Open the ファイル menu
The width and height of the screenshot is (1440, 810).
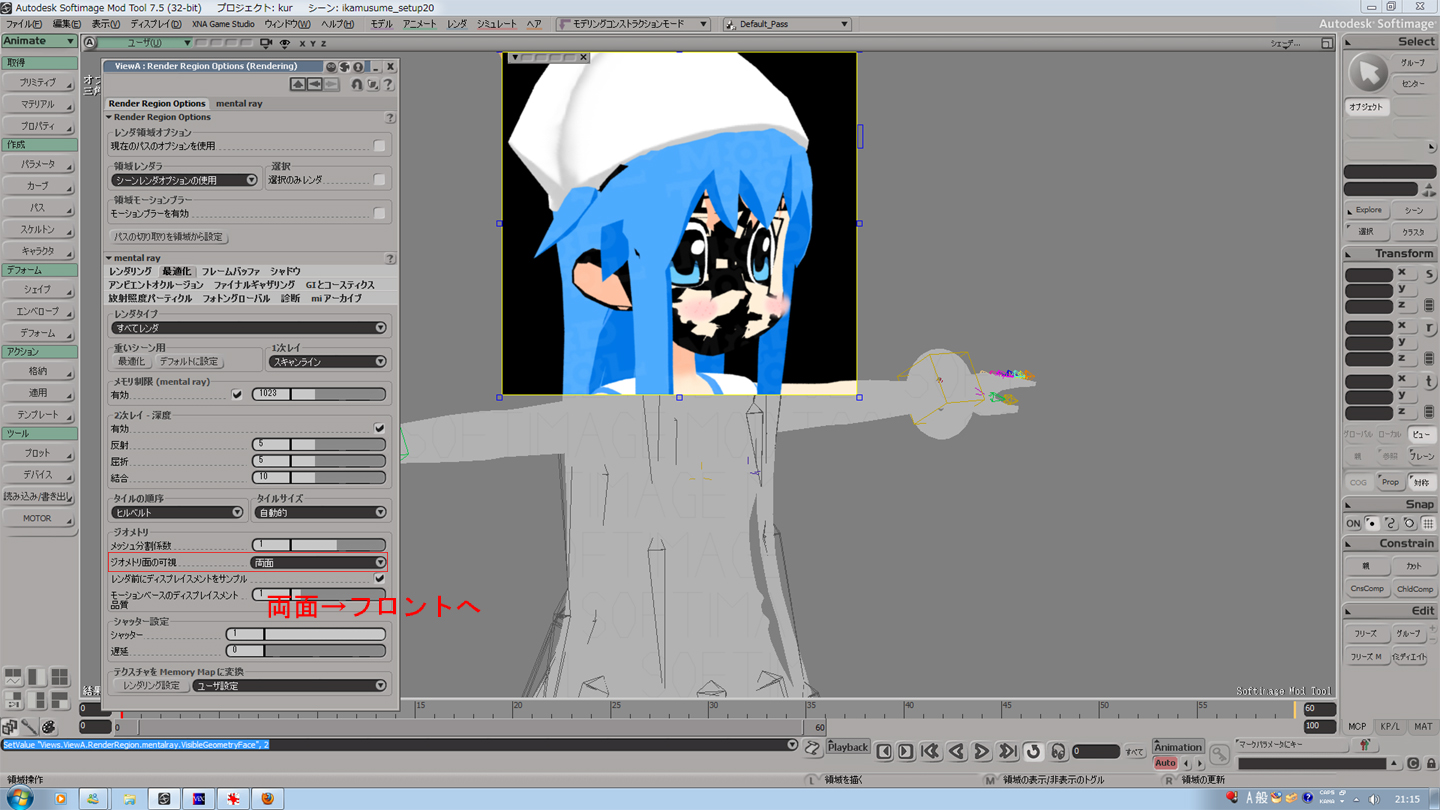pyautogui.click(x=23, y=24)
